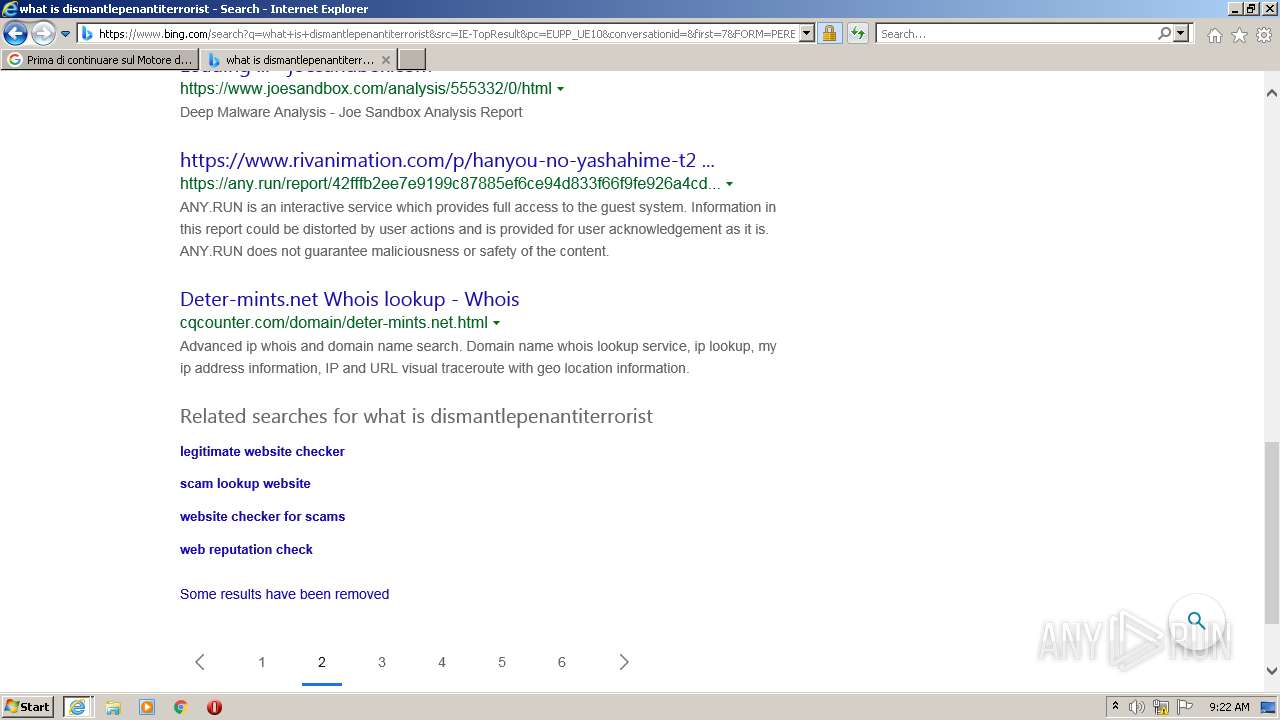Click the browser Back arrow button

(15, 34)
